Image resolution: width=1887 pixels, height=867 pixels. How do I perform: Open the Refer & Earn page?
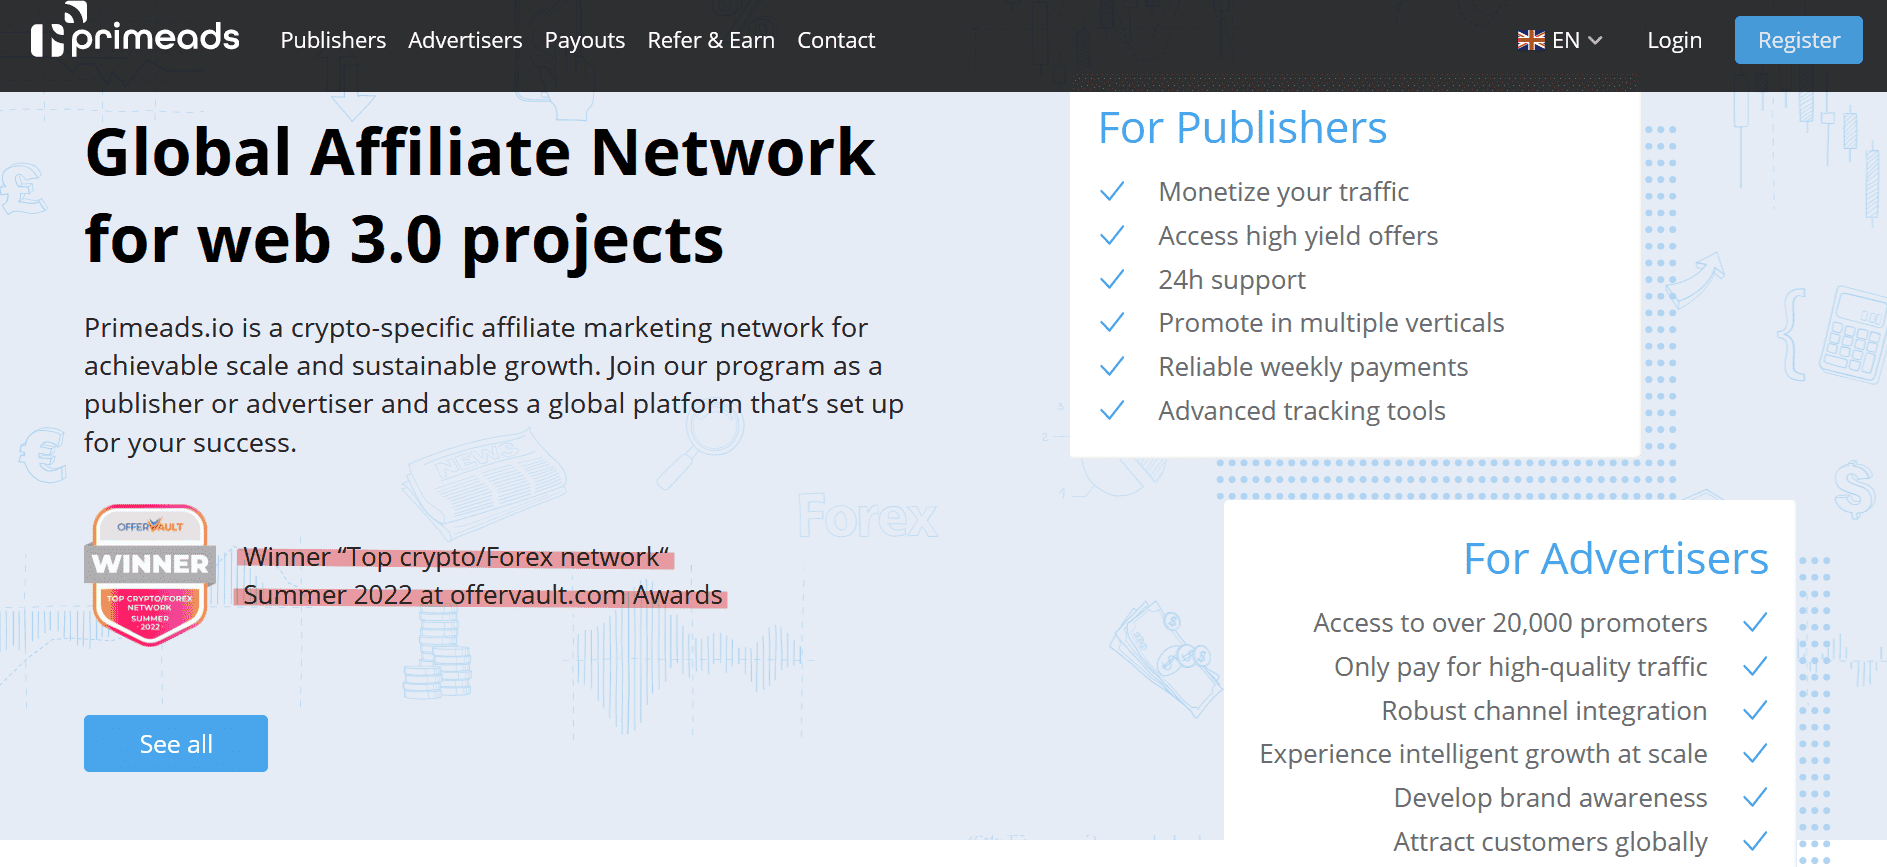pyautogui.click(x=711, y=40)
